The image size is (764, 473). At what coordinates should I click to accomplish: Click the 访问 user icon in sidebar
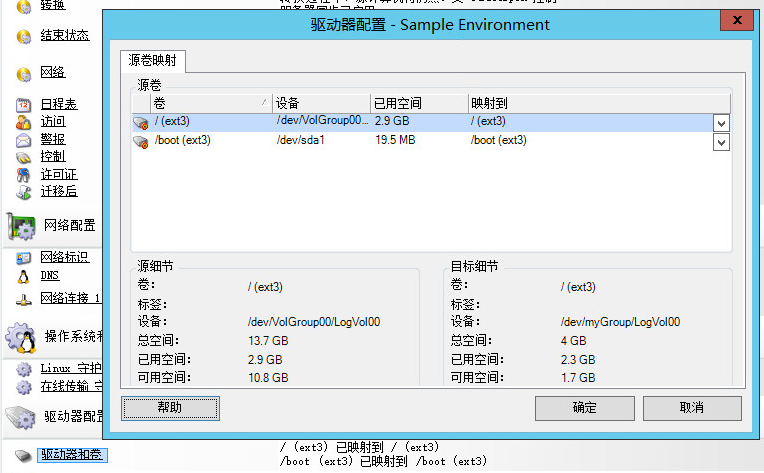(x=24, y=122)
